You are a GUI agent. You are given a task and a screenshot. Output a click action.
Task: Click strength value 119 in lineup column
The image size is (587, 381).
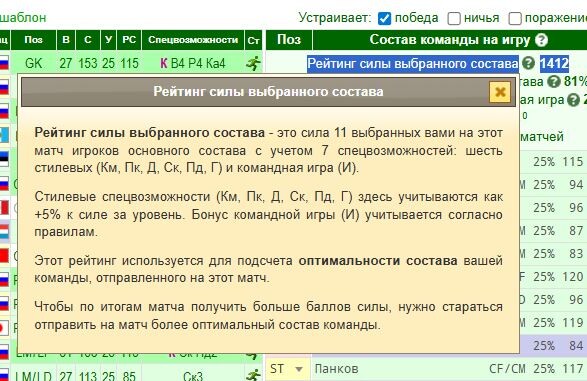[x=572, y=323]
